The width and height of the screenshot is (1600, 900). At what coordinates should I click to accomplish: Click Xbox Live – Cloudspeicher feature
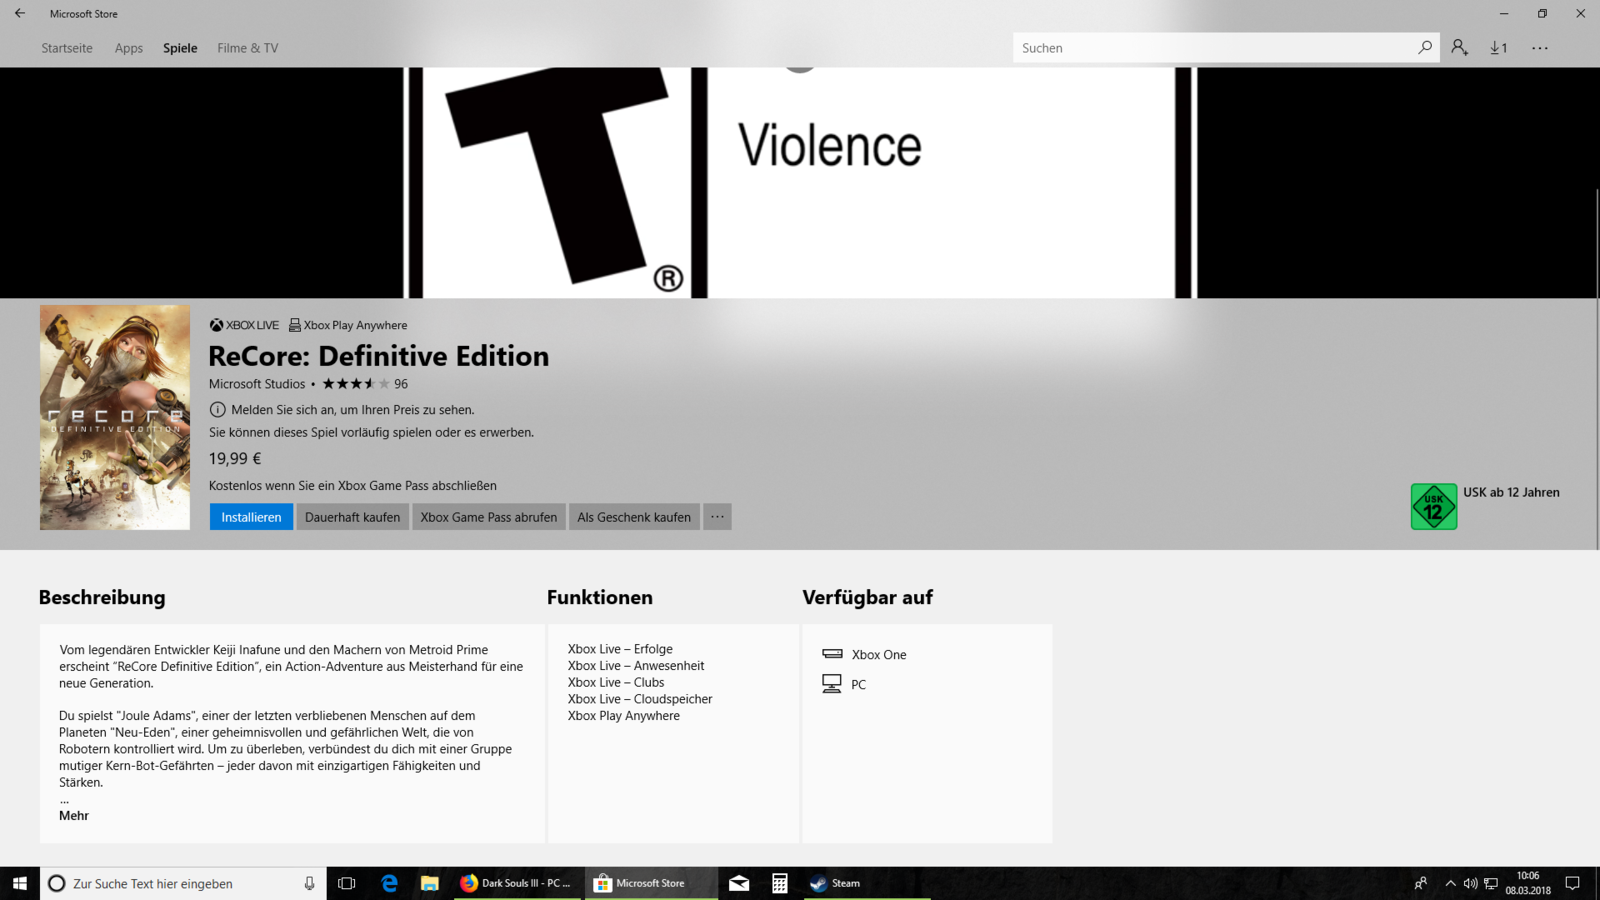click(x=640, y=699)
